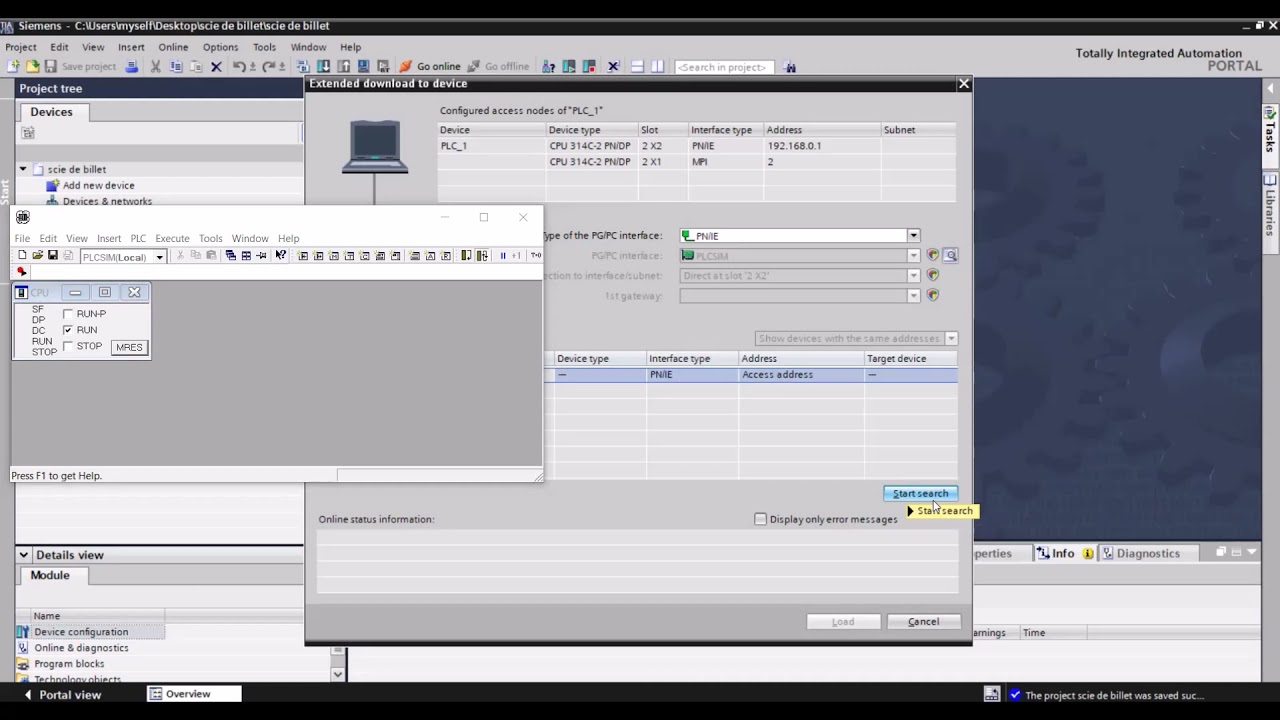The height and width of the screenshot is (720, 1280).
Task: Open Online menu in TIA Portal
Action: (173, 47)
